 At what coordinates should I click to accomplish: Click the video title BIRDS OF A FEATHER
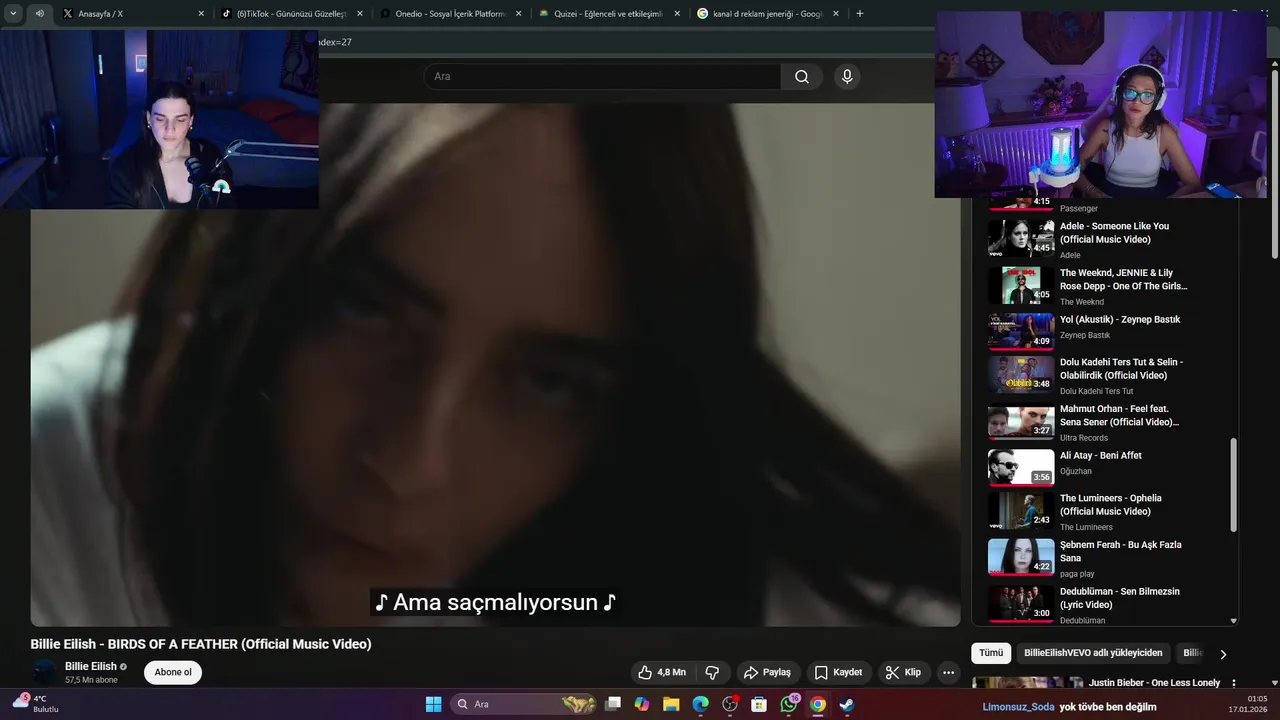click(x=201, y=644)
